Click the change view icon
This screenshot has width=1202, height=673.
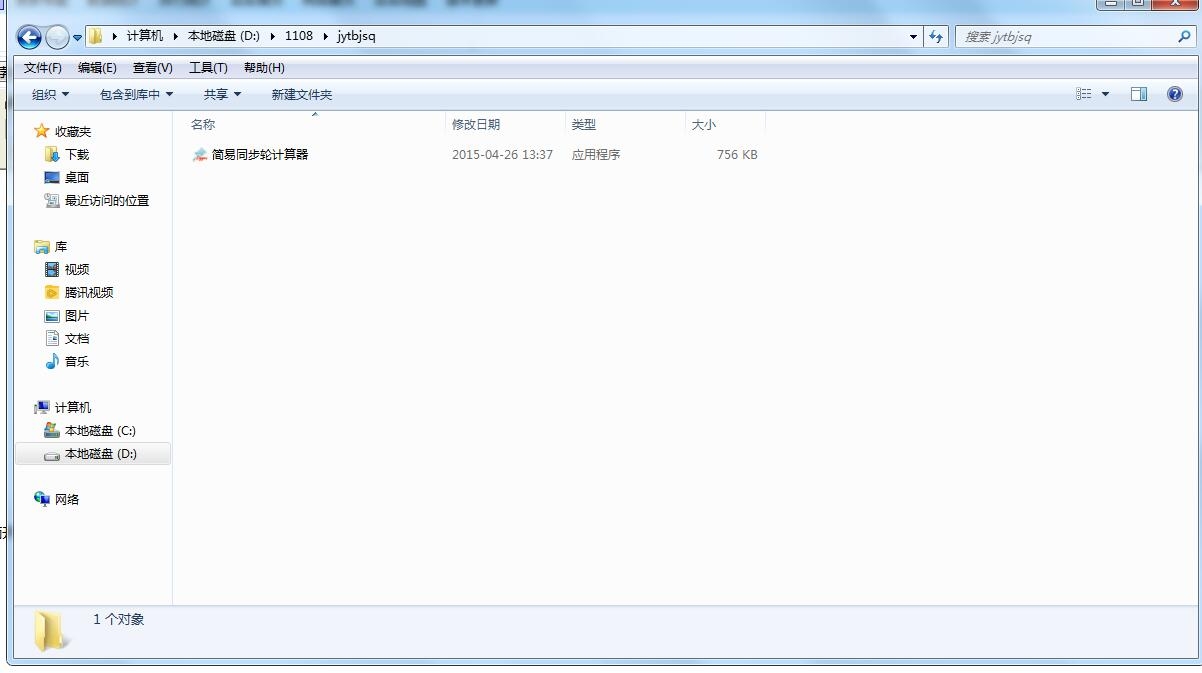tap(1084, 94)
